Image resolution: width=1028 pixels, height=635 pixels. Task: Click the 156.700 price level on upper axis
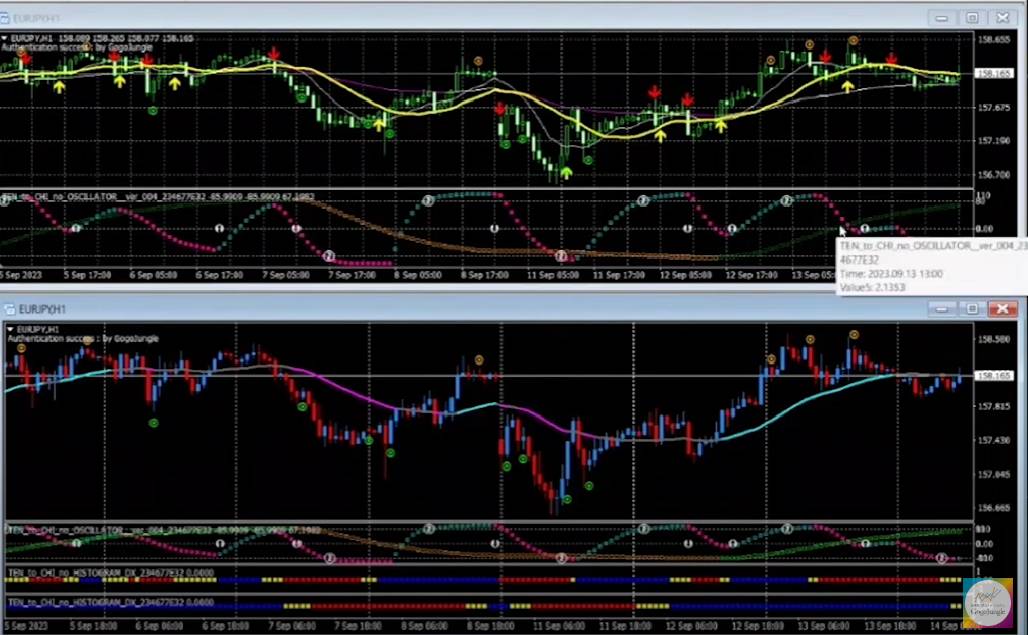point(994,175)
